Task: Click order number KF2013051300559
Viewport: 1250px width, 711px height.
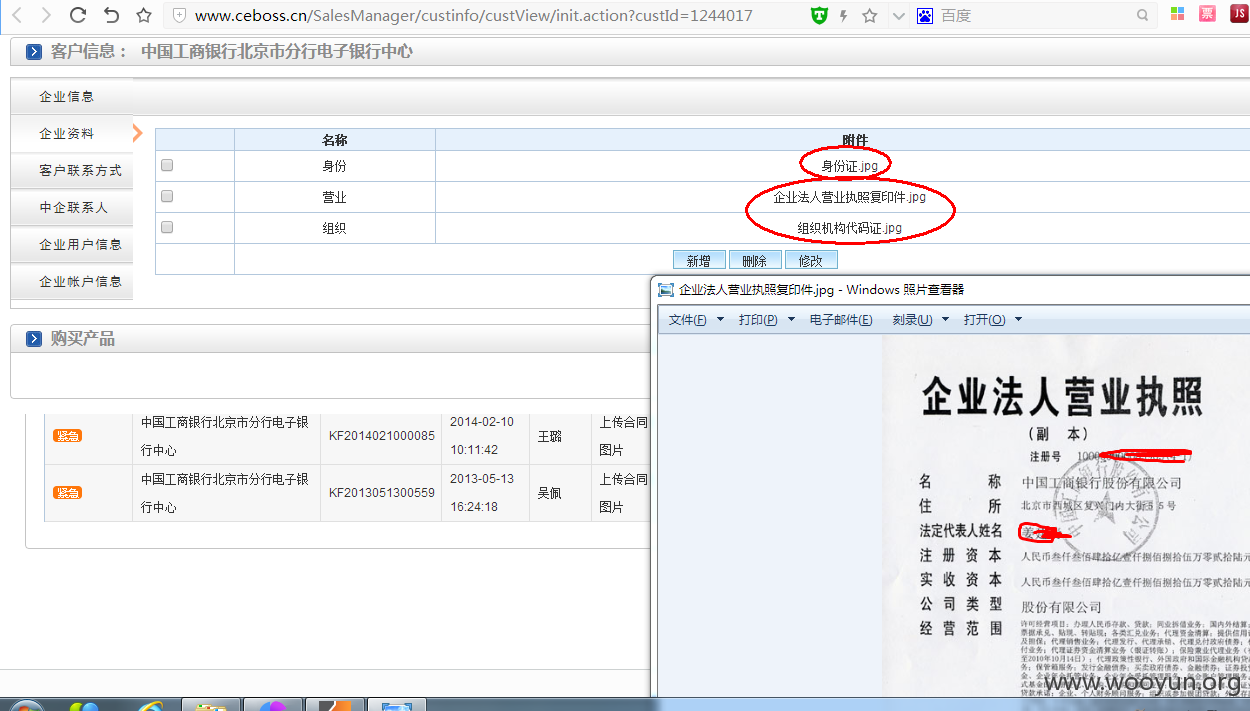Action: tap(382, 493)
